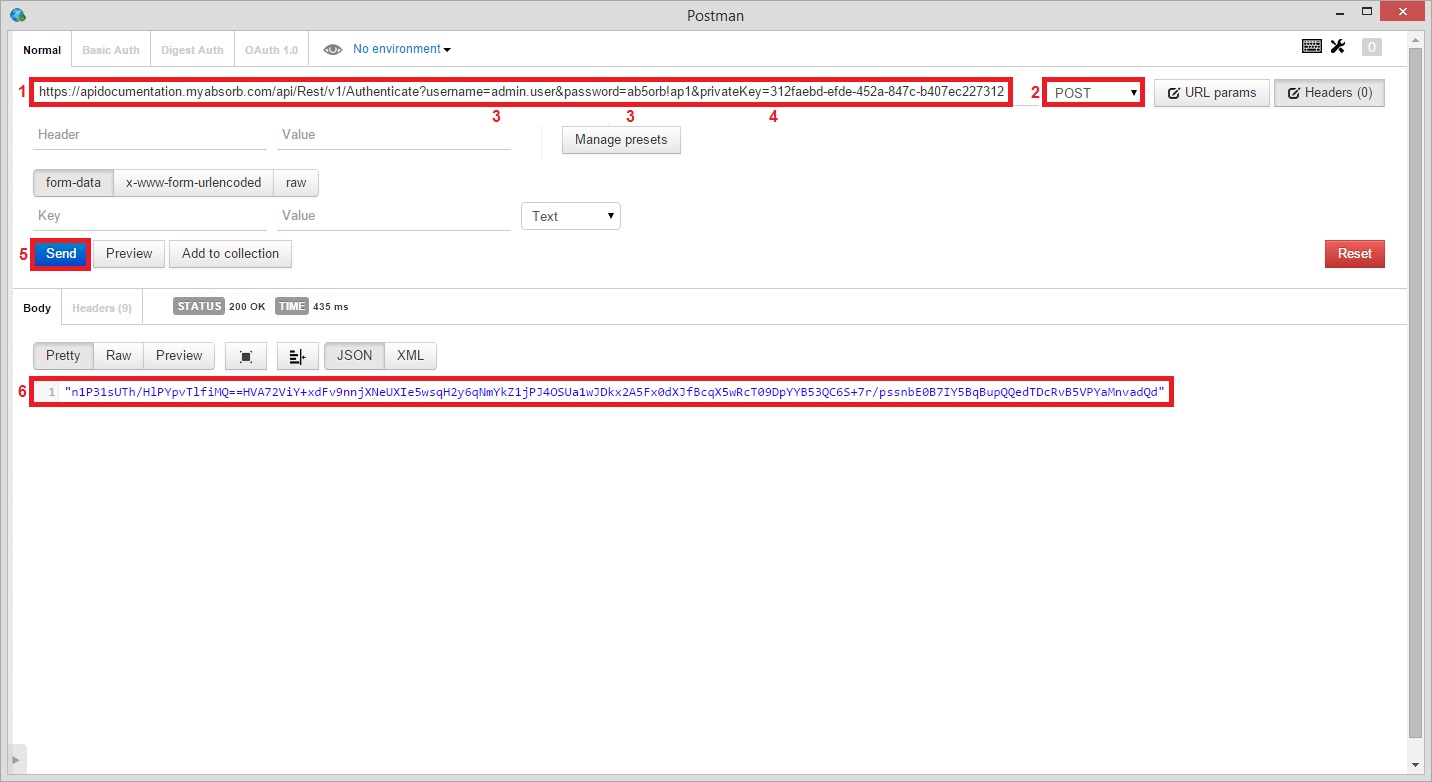Switch to the OAuth 1.0 tab

(x=271, y=50)
